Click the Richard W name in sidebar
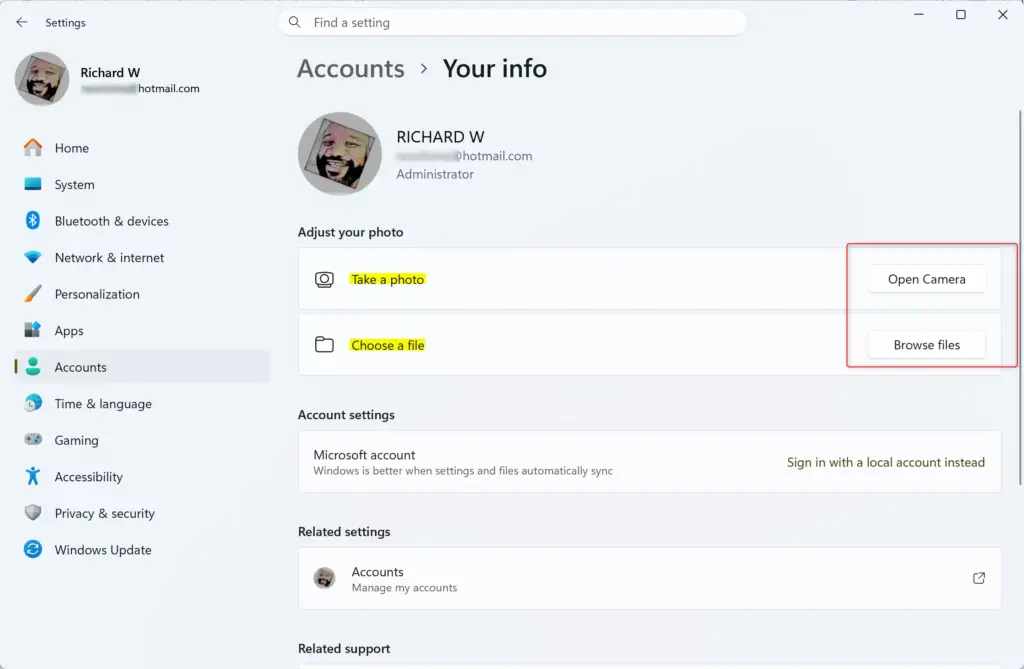 (110, 72)
